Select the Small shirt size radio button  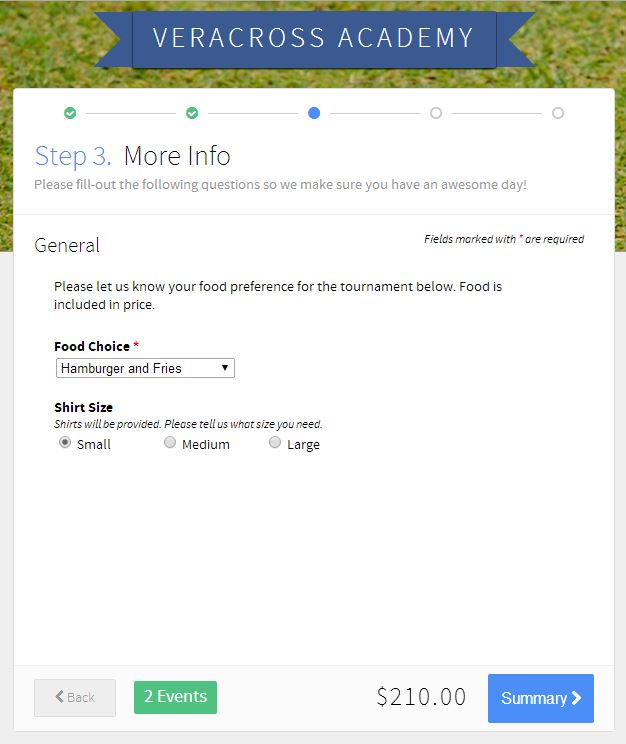(65, 443)
